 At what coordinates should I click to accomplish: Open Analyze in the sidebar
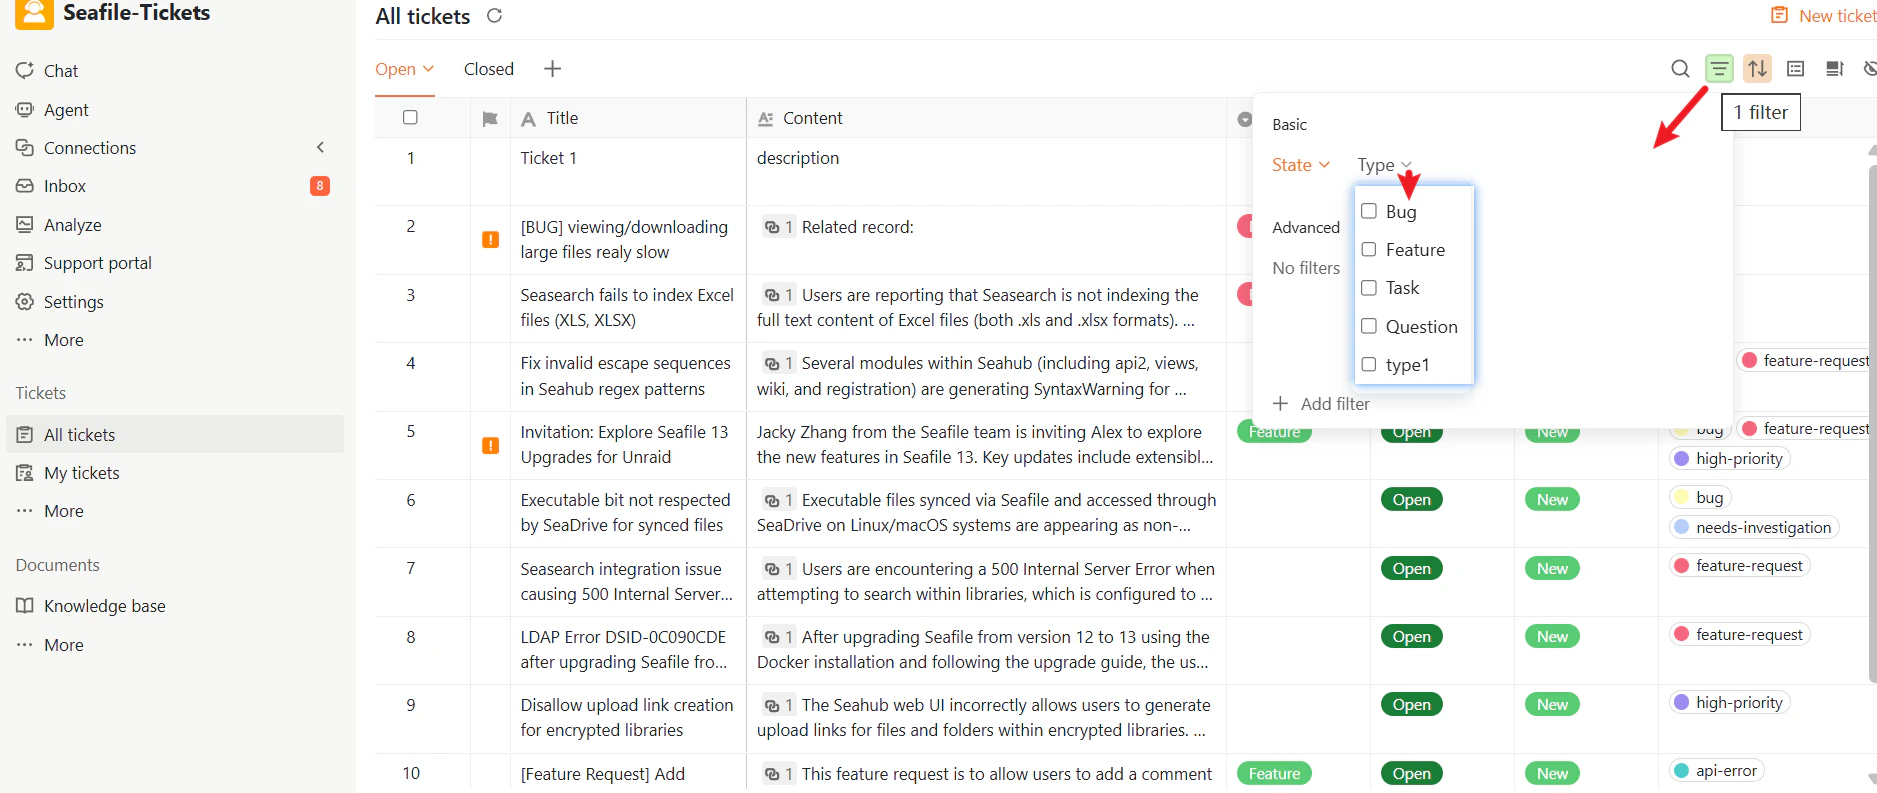coord(73,225)
